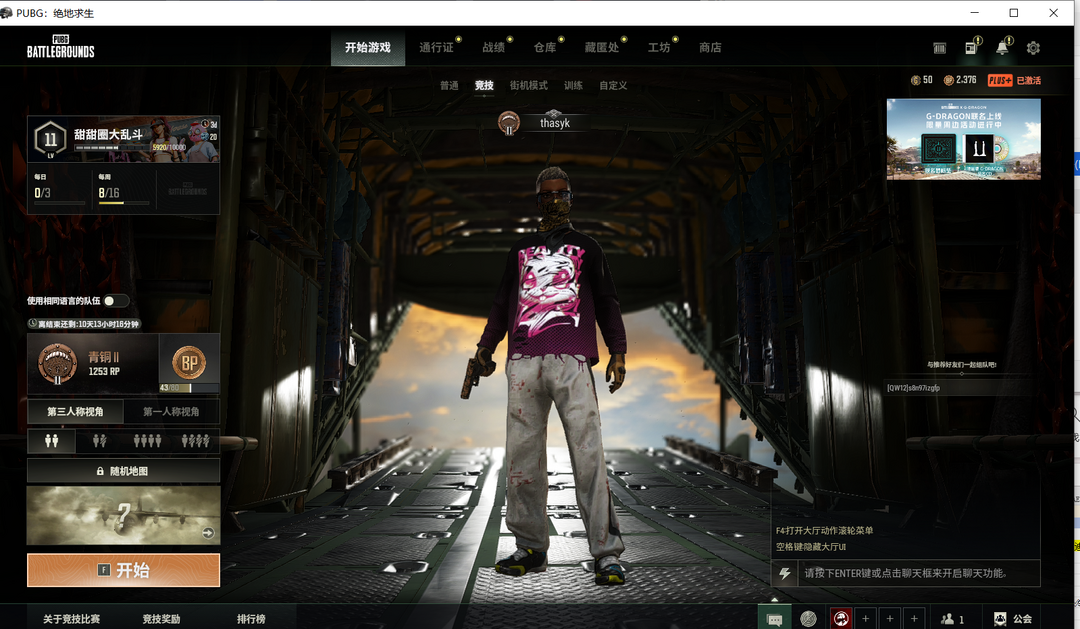Click the radio/voice disabled circle icon
1080x629 pixels.
808,619
